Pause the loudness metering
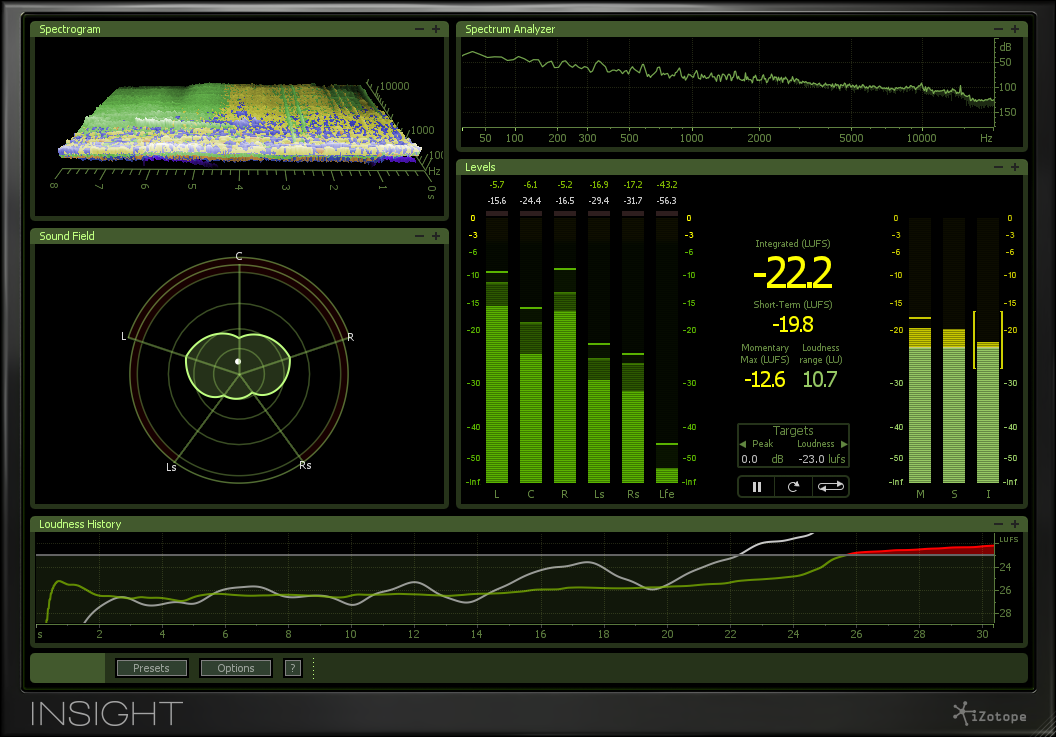The height and width of the screenshot is (737, 1056). click(x=757, y=487)
